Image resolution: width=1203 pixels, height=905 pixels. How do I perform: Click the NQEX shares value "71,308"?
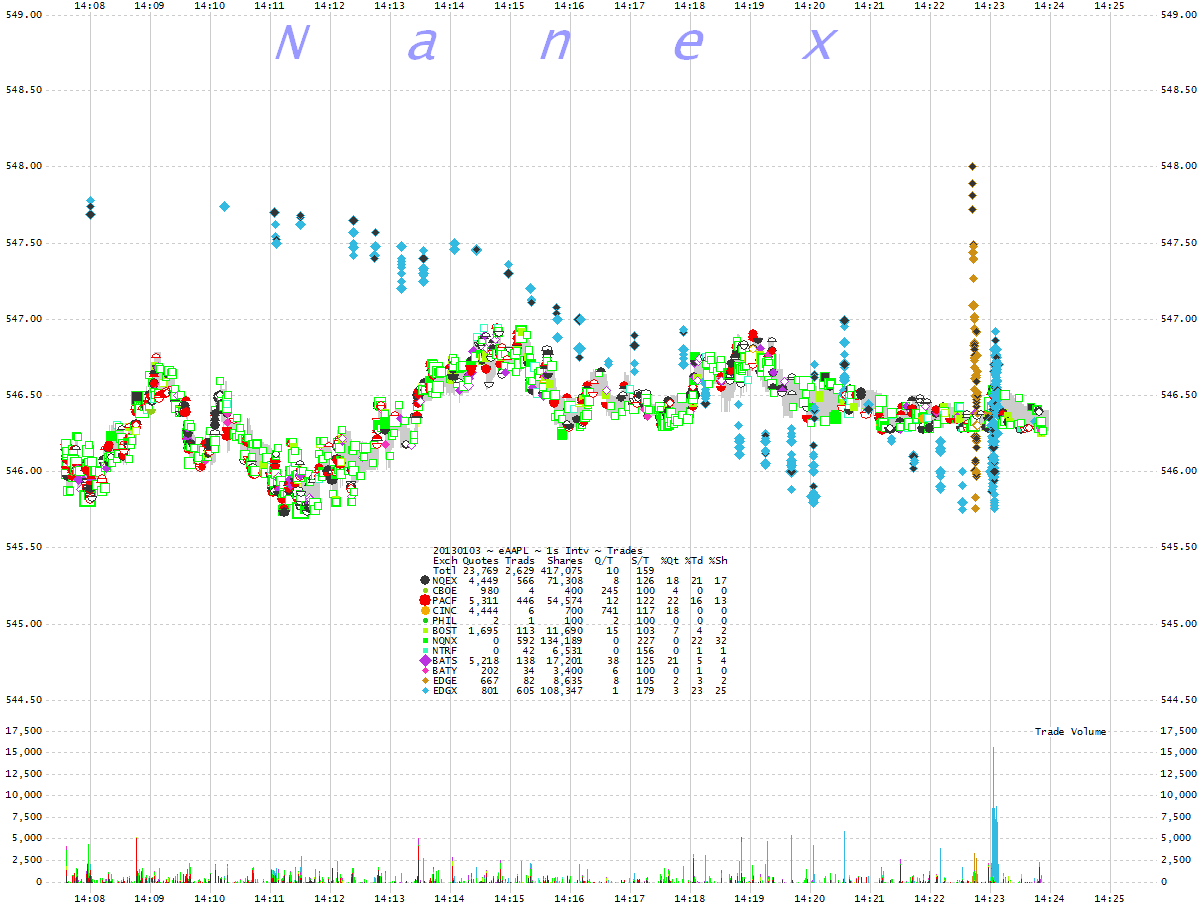tap(565, 580)
